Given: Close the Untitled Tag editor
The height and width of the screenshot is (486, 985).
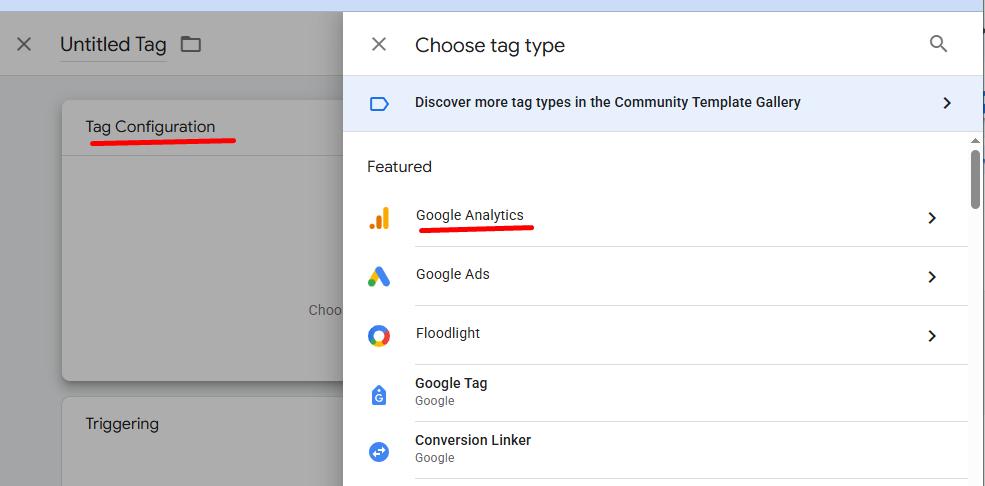Looking at the screenshot, I should pos(24,45).
